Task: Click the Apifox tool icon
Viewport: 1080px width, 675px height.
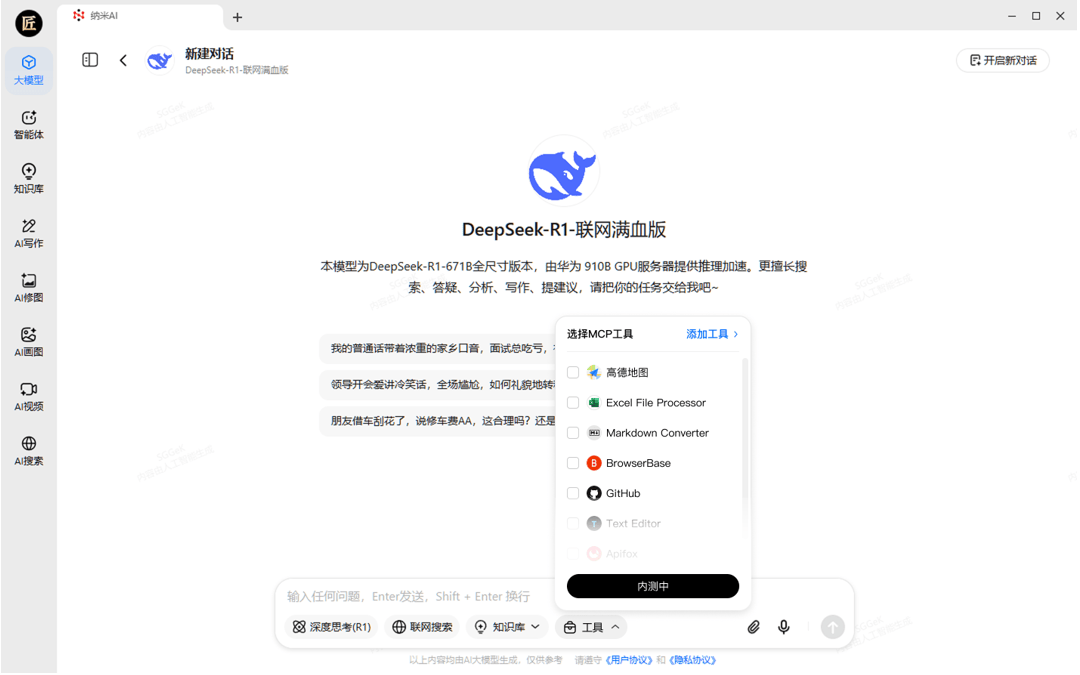Action: (x=594, y=554)
